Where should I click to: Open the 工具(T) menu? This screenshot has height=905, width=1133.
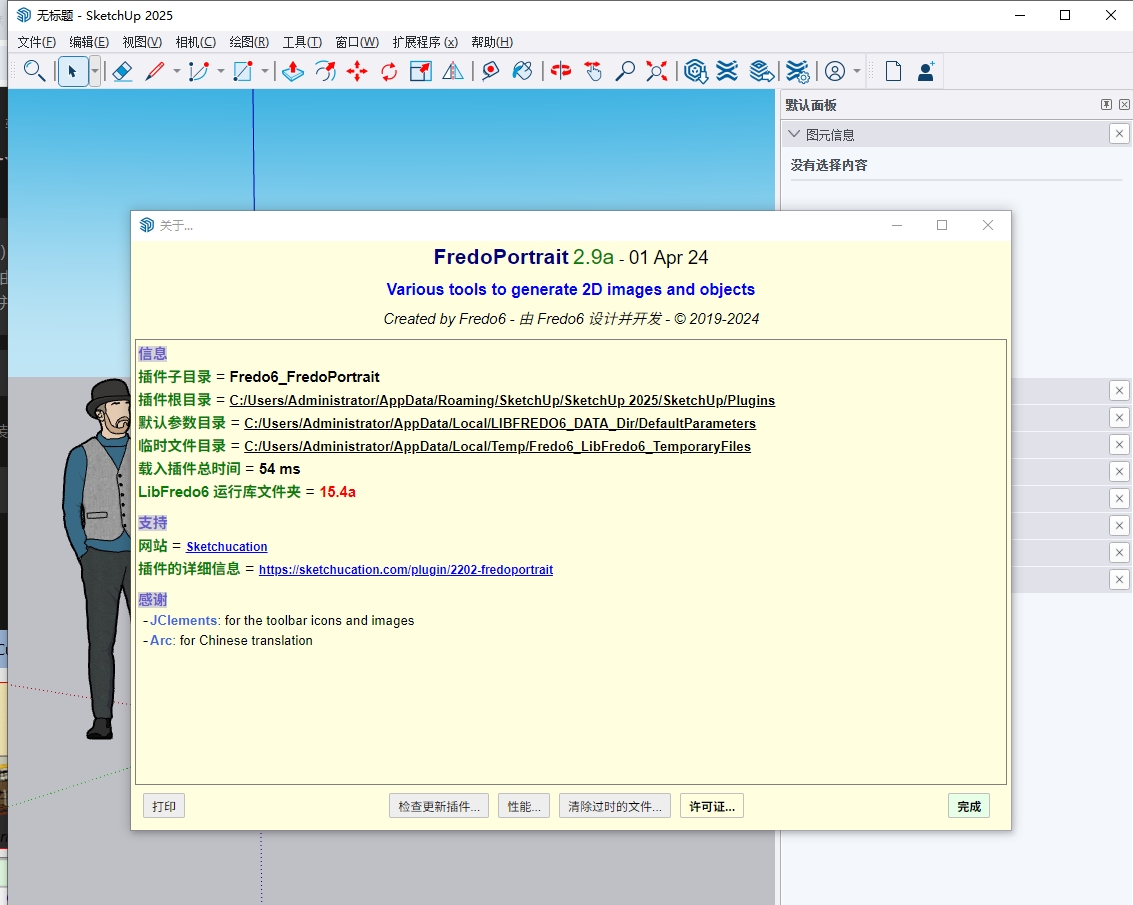tap(302, 42)
